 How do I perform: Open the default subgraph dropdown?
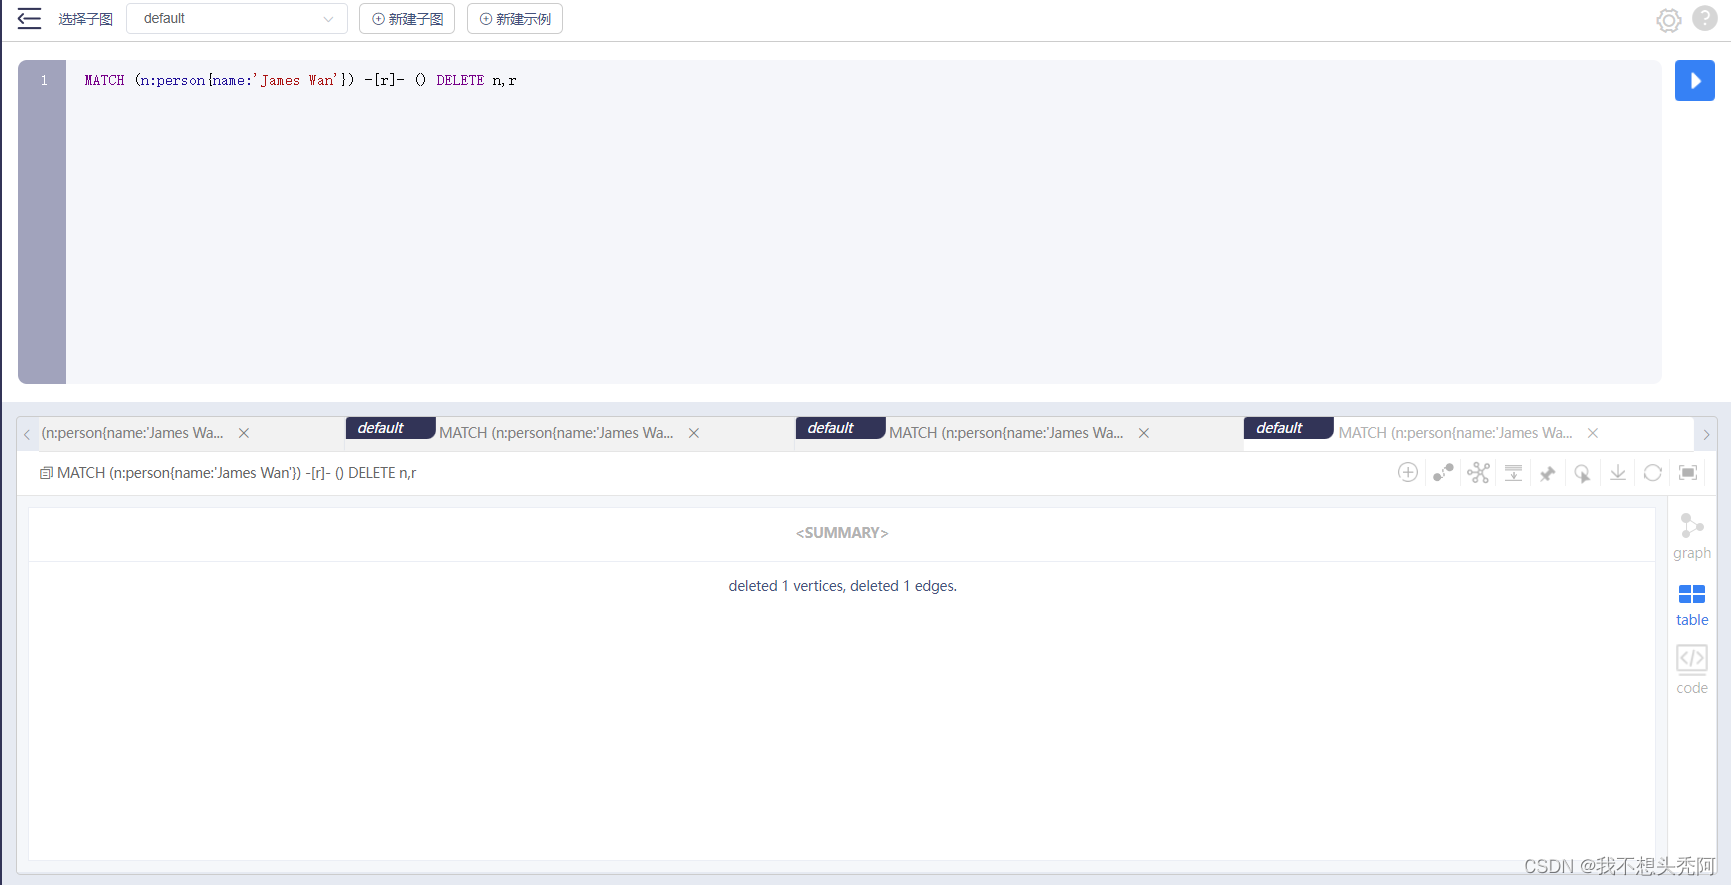[x=237, y=19]
